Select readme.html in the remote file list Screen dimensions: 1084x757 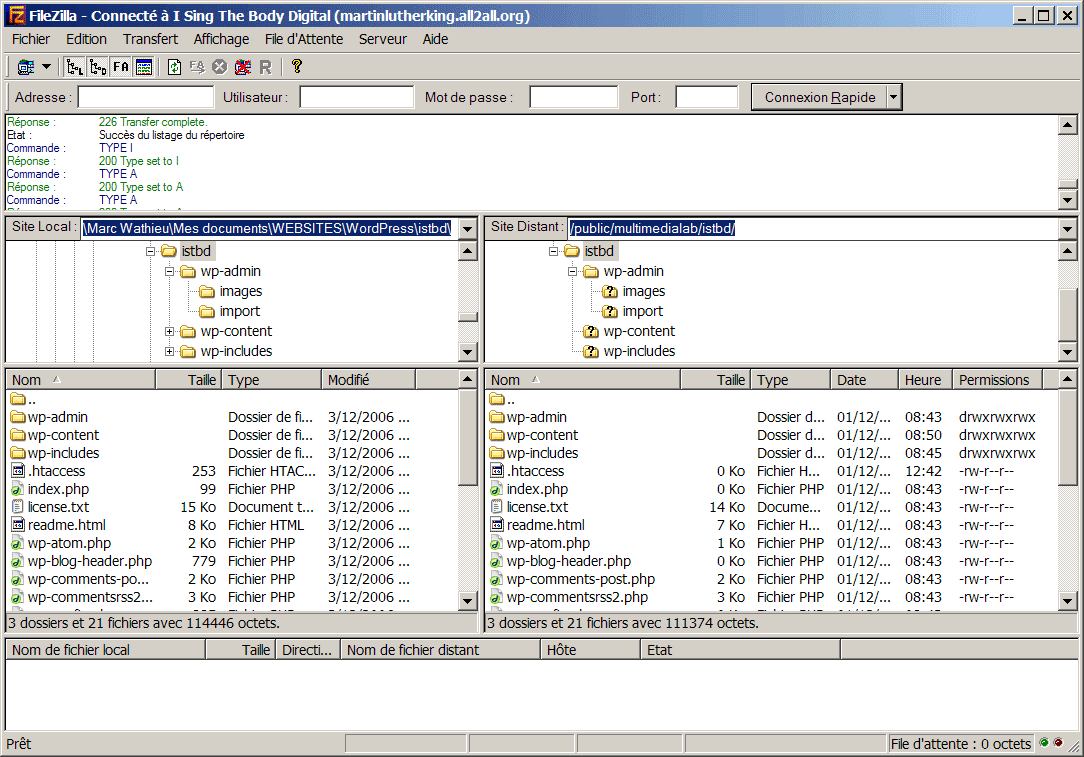coord(545,525)
